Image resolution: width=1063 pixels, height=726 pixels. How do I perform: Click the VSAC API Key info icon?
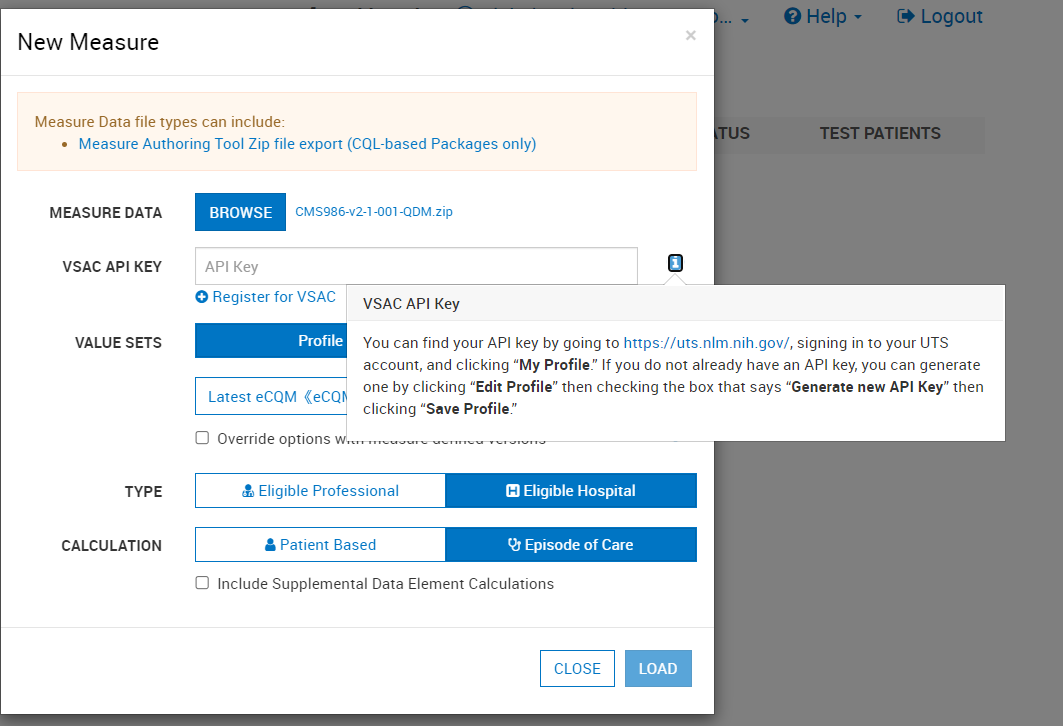click(x=676, y=264)
